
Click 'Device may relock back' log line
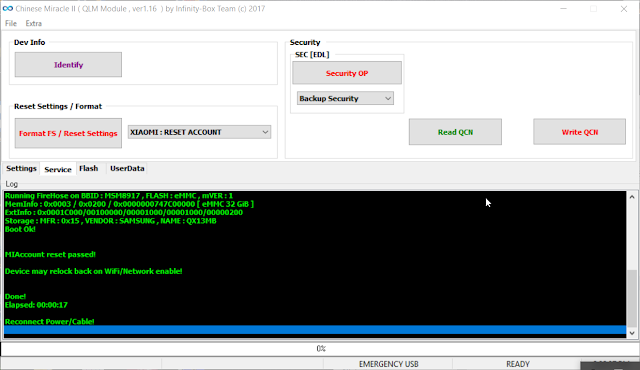[93, 271]
